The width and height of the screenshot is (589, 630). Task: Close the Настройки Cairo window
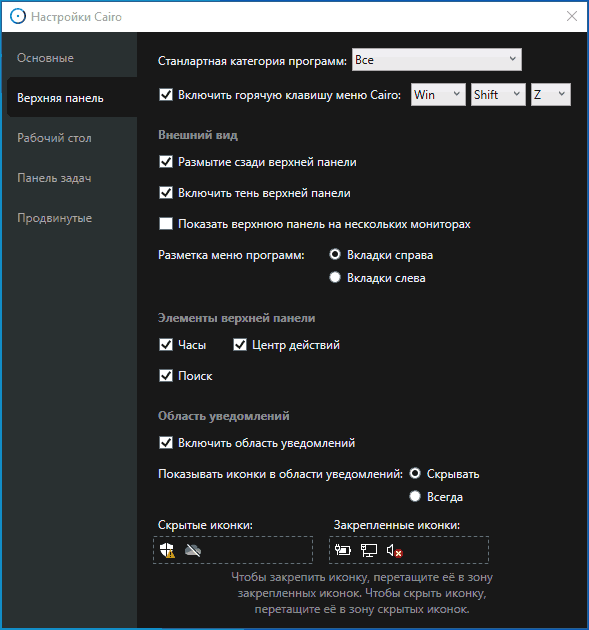pyautogui.click(x=571, y=16)
